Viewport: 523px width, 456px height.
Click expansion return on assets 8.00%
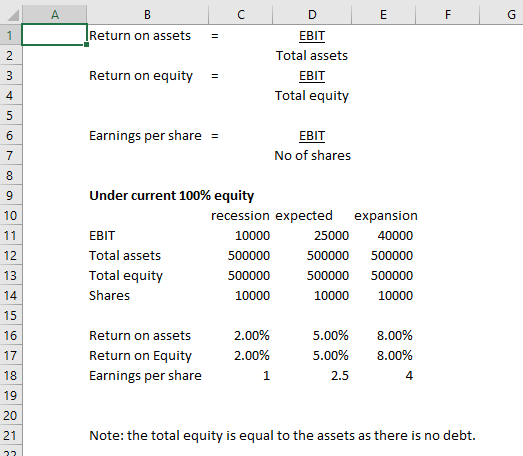coord(395,336)
